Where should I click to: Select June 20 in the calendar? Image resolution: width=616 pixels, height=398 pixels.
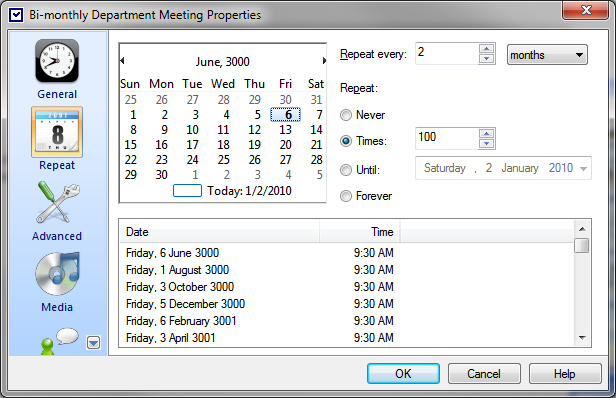(286, 145)
